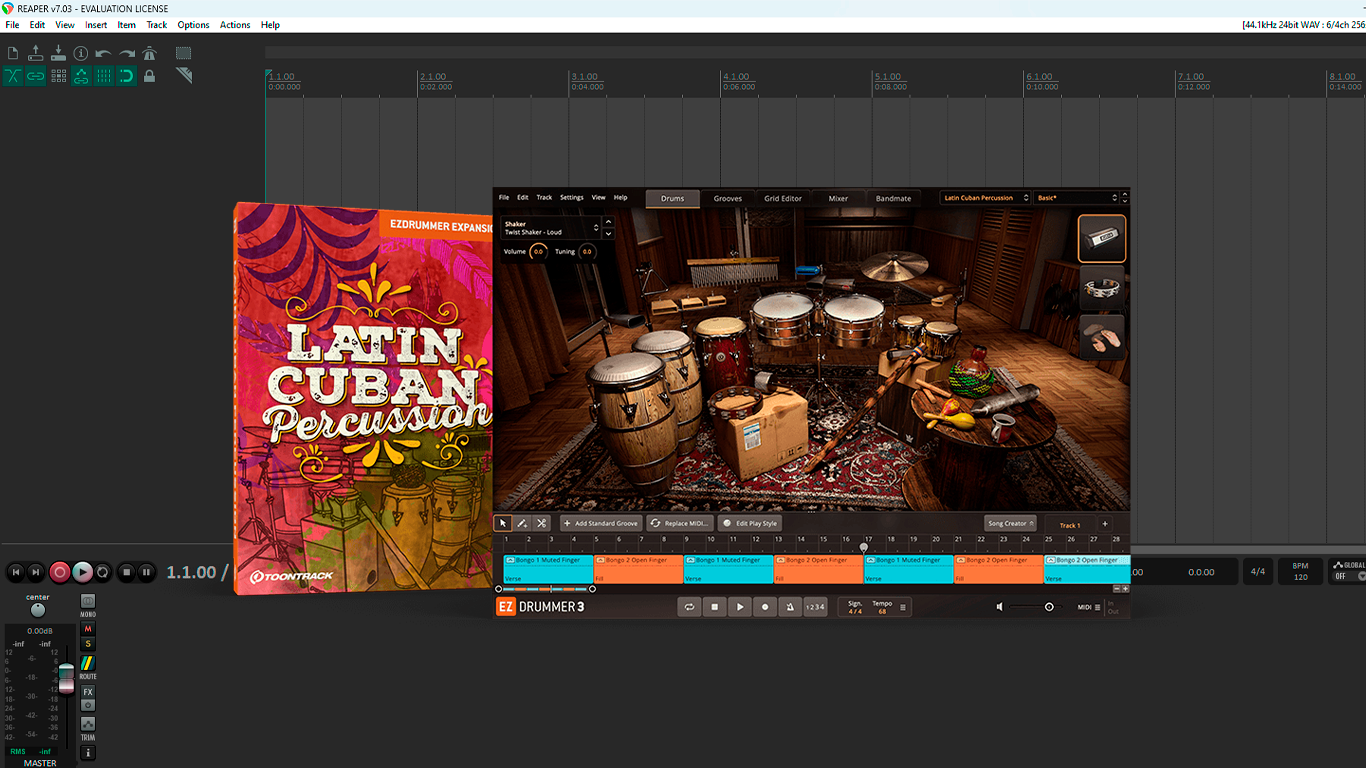This screenshot has width=1366, height=768.
Task: Open the REAPER Options menu
Action: point(193,25)
